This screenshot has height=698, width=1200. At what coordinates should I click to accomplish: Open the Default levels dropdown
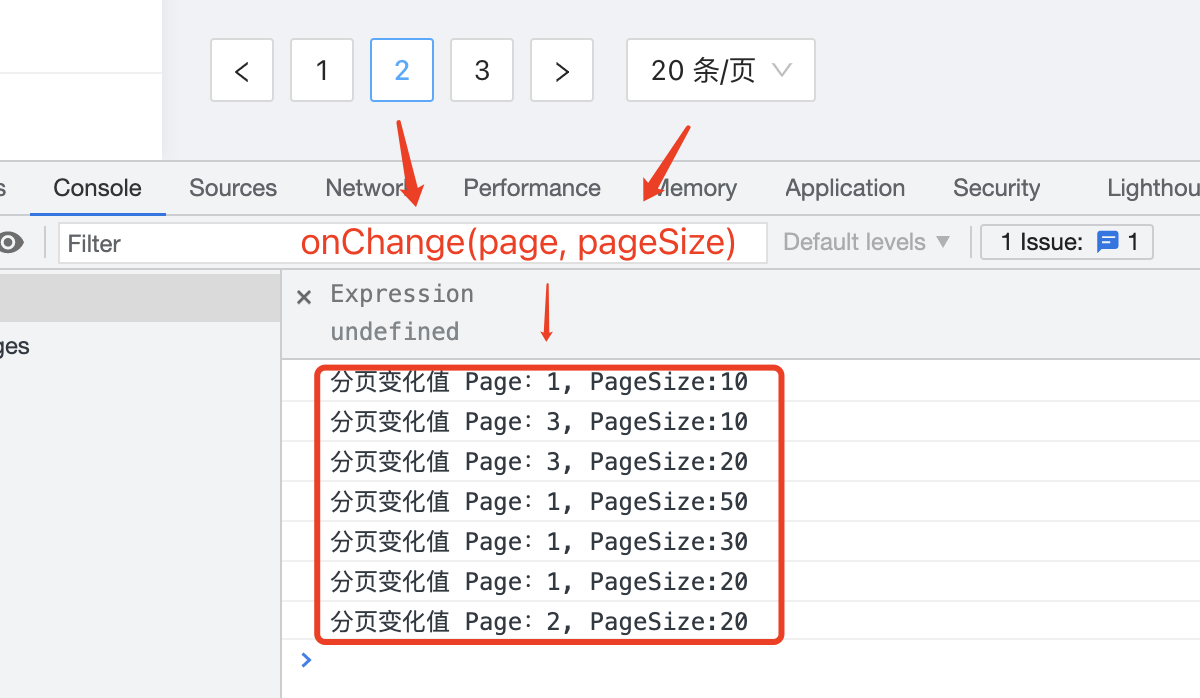867,242
